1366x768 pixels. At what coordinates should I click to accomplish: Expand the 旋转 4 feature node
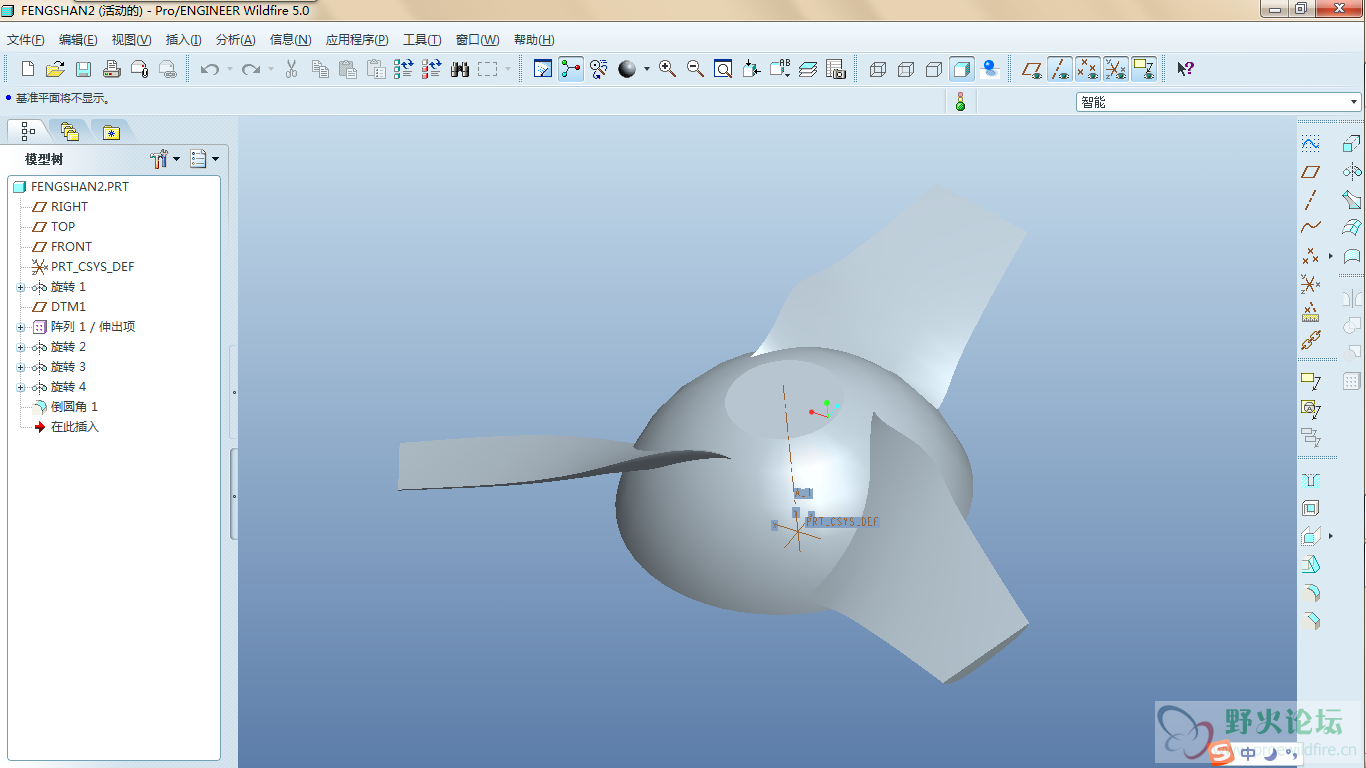pos(21,387)
